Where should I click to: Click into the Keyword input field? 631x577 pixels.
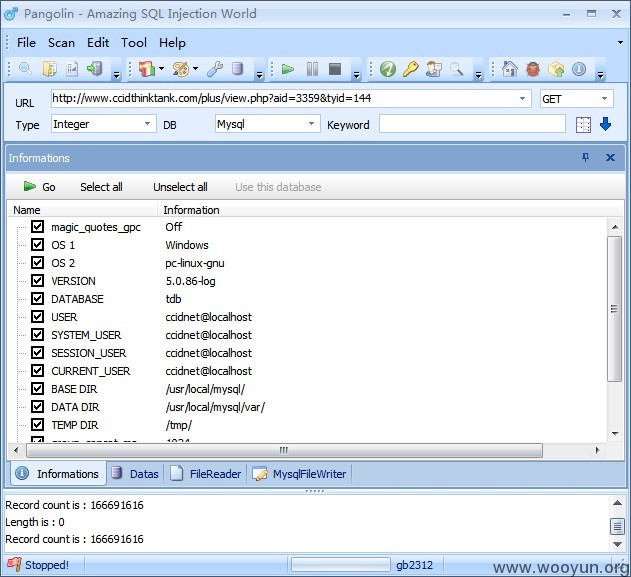[x=472, y=124]
